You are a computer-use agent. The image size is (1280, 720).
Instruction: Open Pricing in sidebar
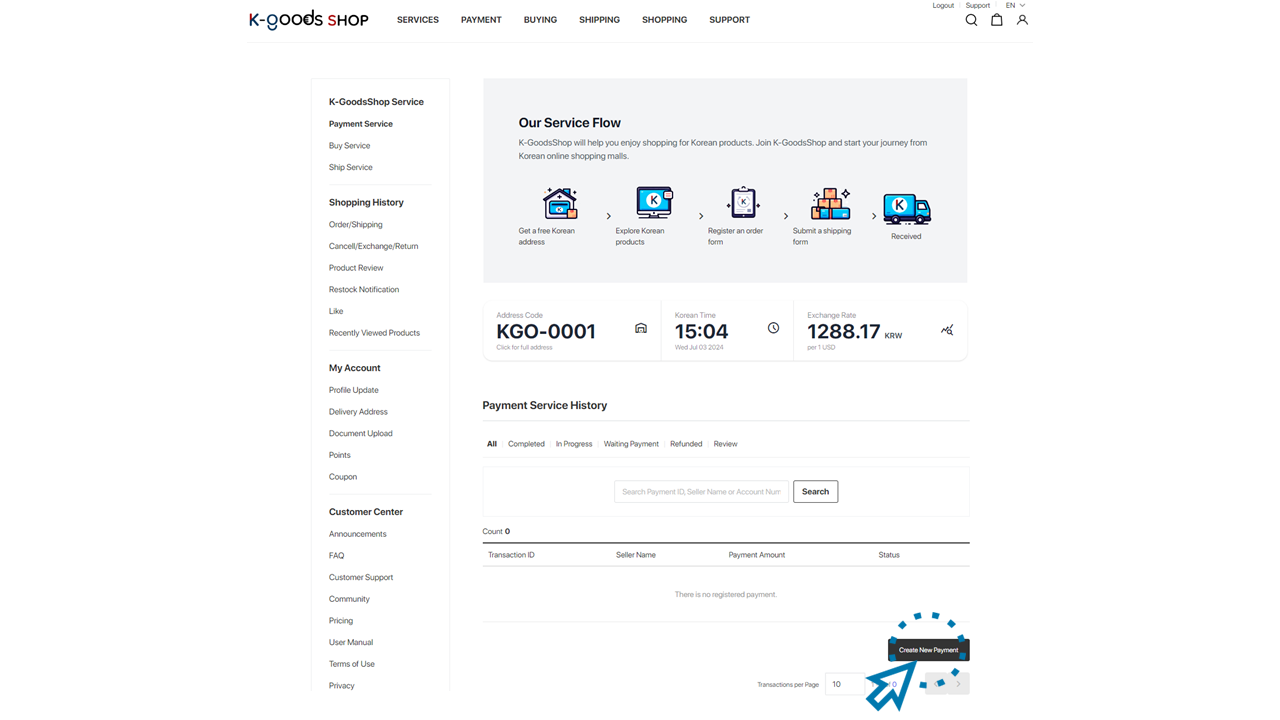click(341, 621)
